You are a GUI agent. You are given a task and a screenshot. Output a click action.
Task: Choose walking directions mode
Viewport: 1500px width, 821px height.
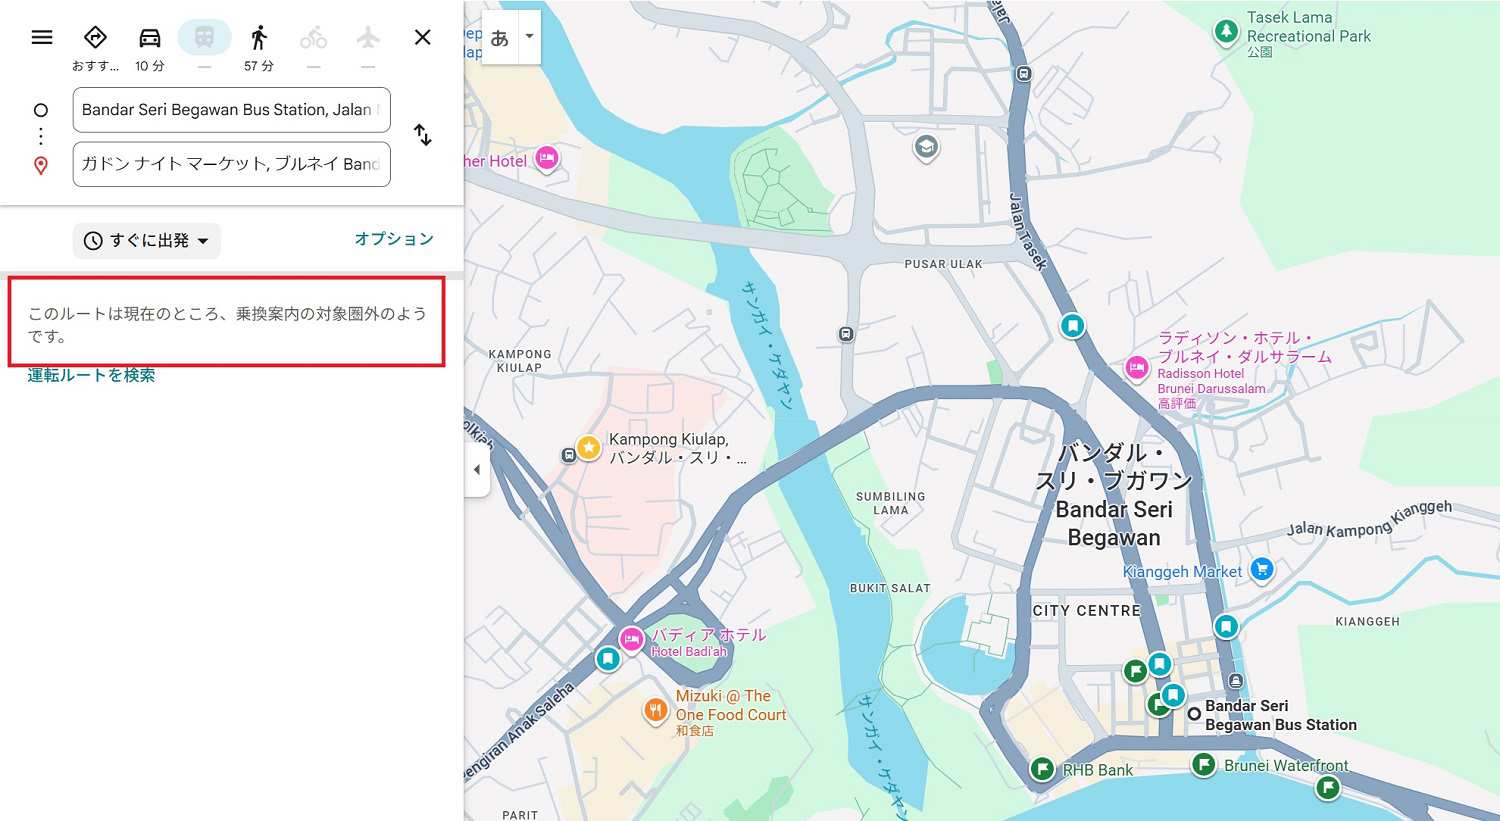pyautogui.click(x=259, y=38)
